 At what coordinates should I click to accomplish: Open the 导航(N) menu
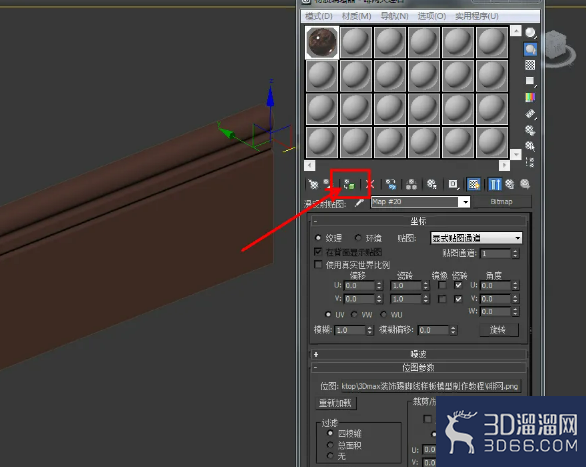[x=394, y=16]
